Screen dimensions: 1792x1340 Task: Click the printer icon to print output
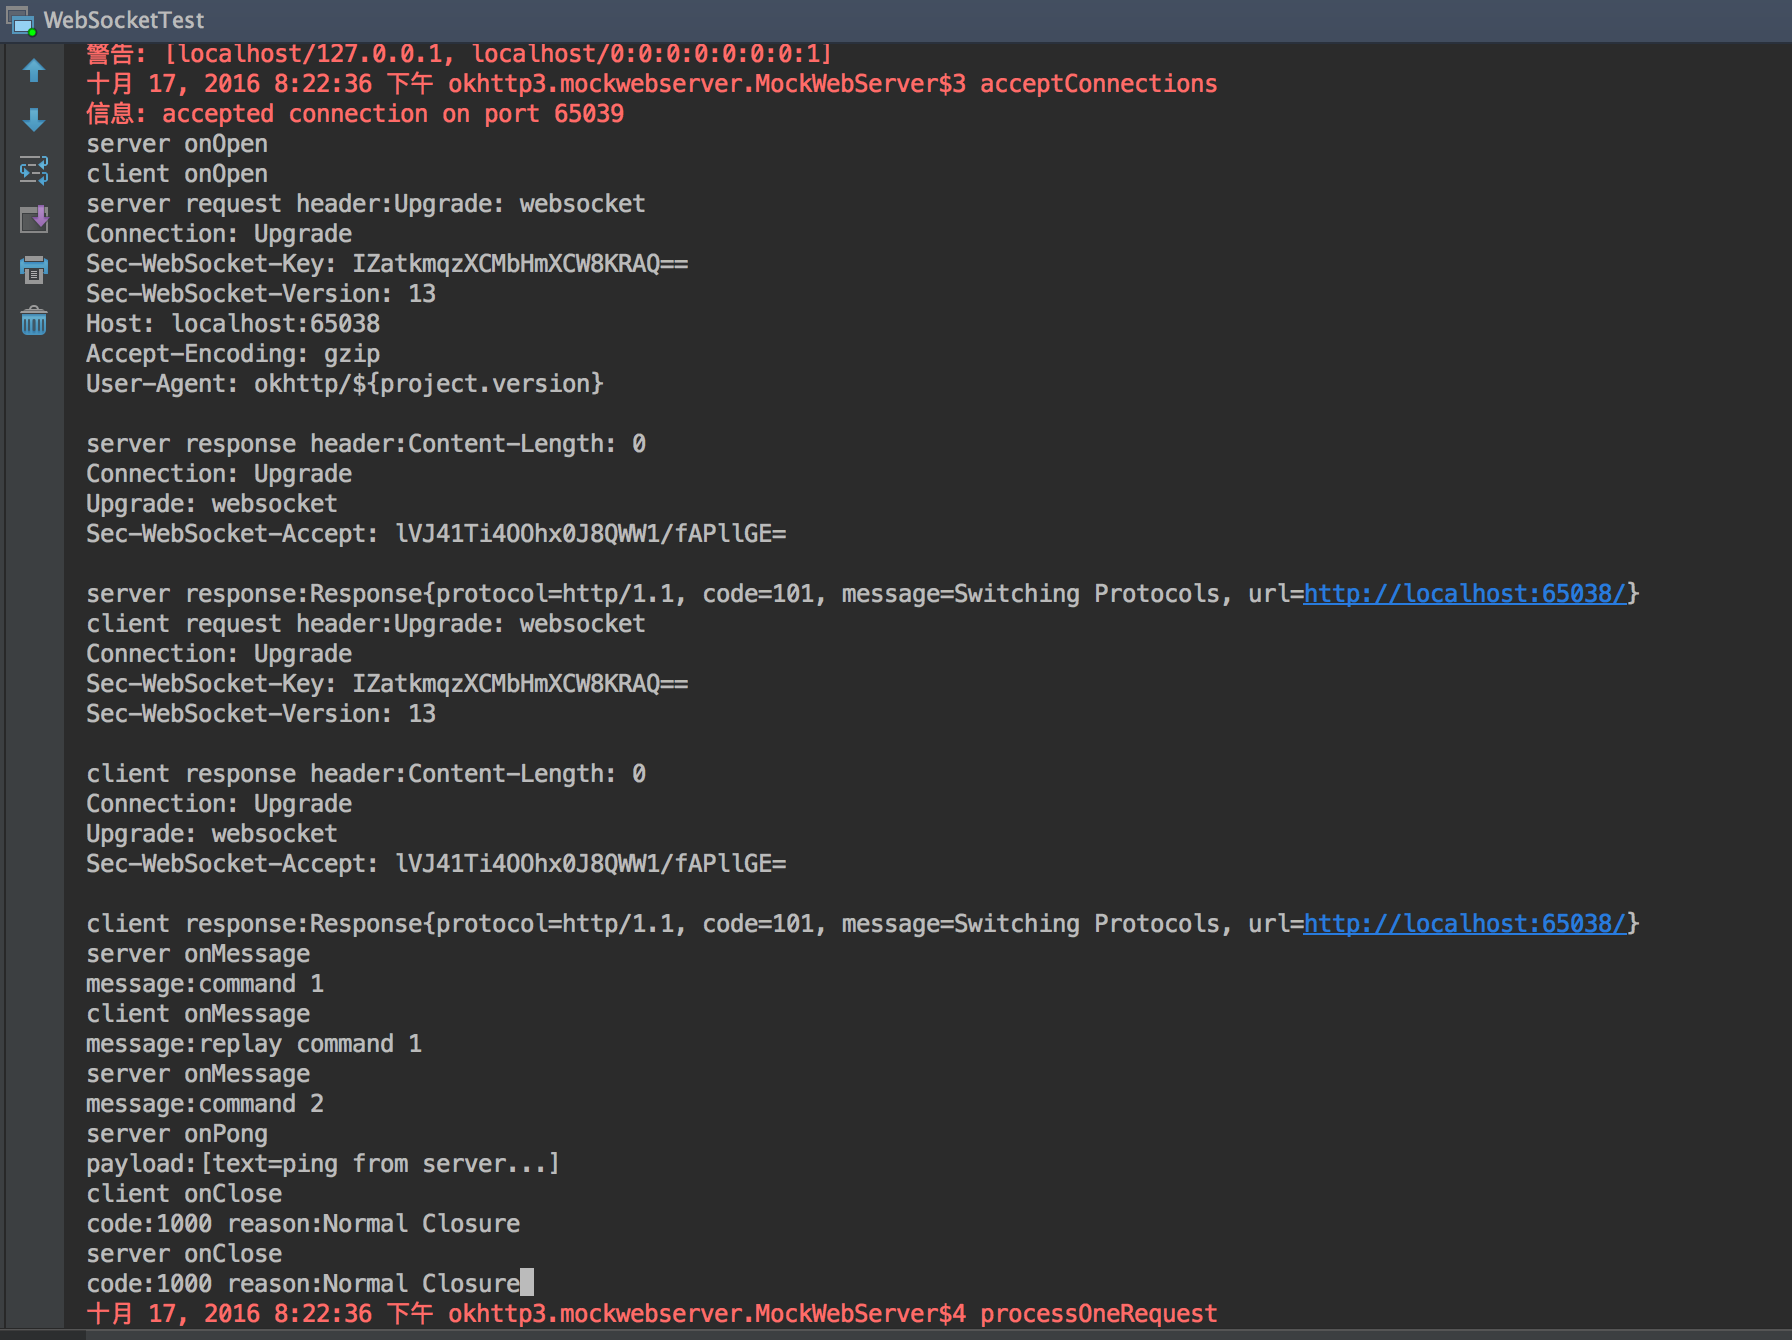pyautogui.click(x=34, y=269)
